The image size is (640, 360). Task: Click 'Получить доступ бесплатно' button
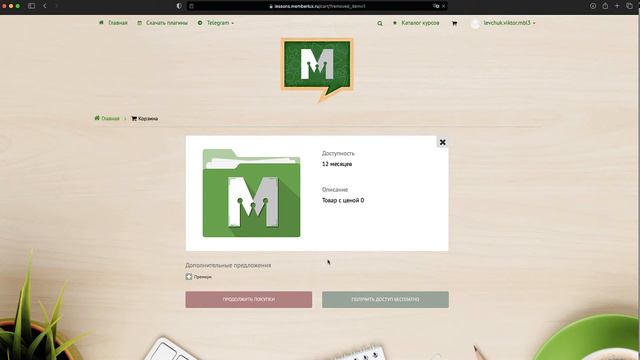coord(385,300)
